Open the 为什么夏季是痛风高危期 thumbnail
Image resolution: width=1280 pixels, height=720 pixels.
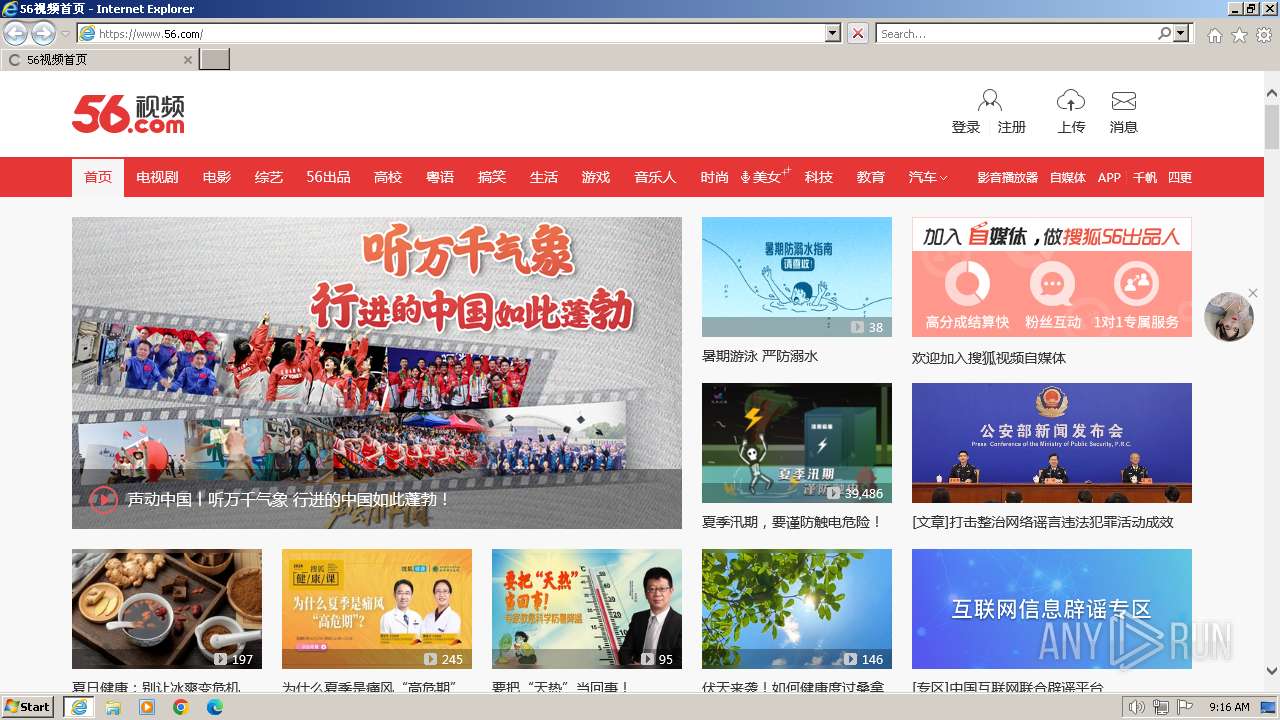[377, 609]
